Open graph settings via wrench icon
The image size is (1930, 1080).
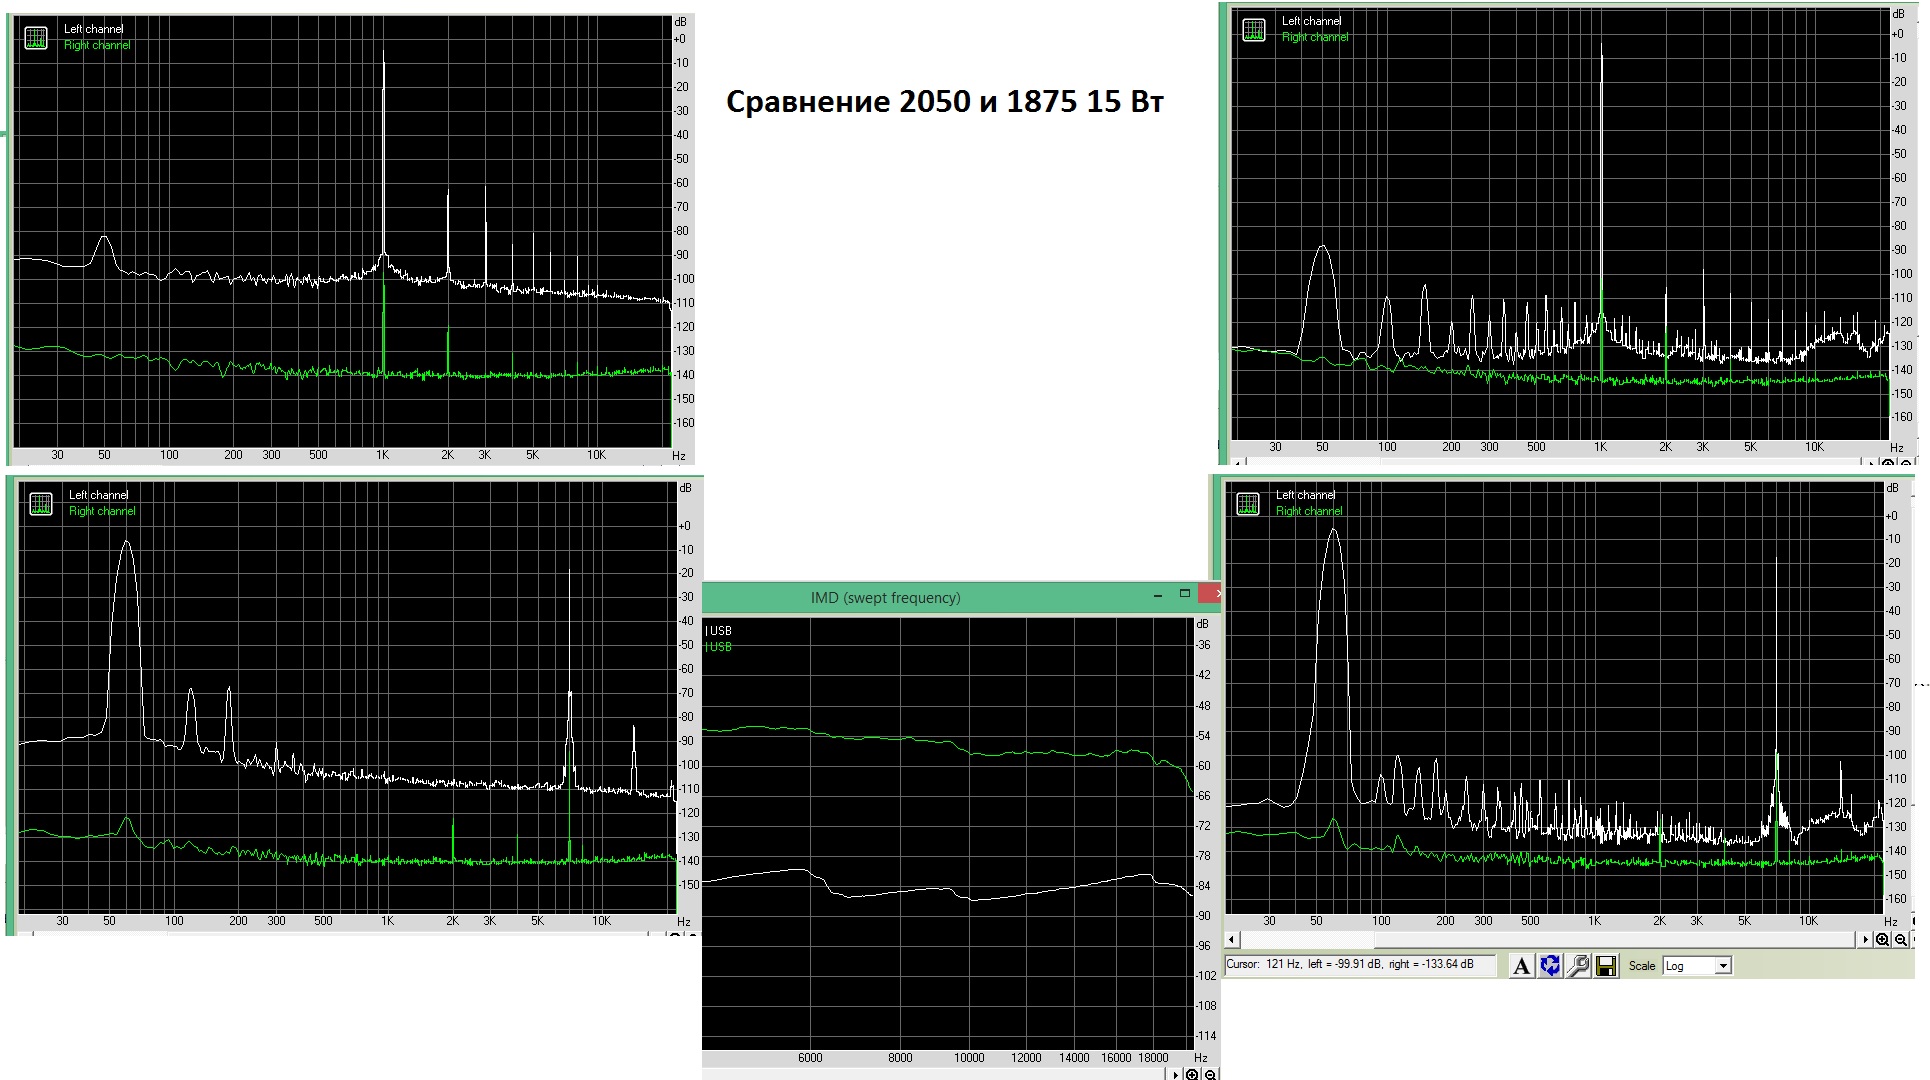click(1578, 966)
